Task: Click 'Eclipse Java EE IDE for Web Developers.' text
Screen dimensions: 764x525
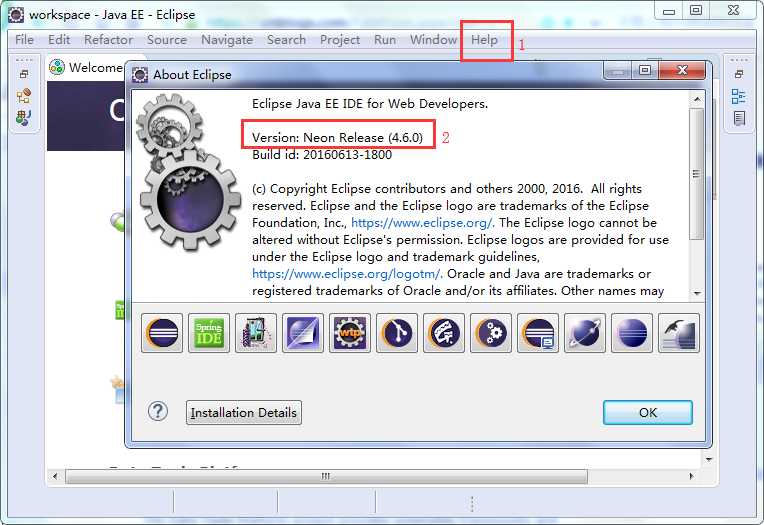Action: [370, 104]
